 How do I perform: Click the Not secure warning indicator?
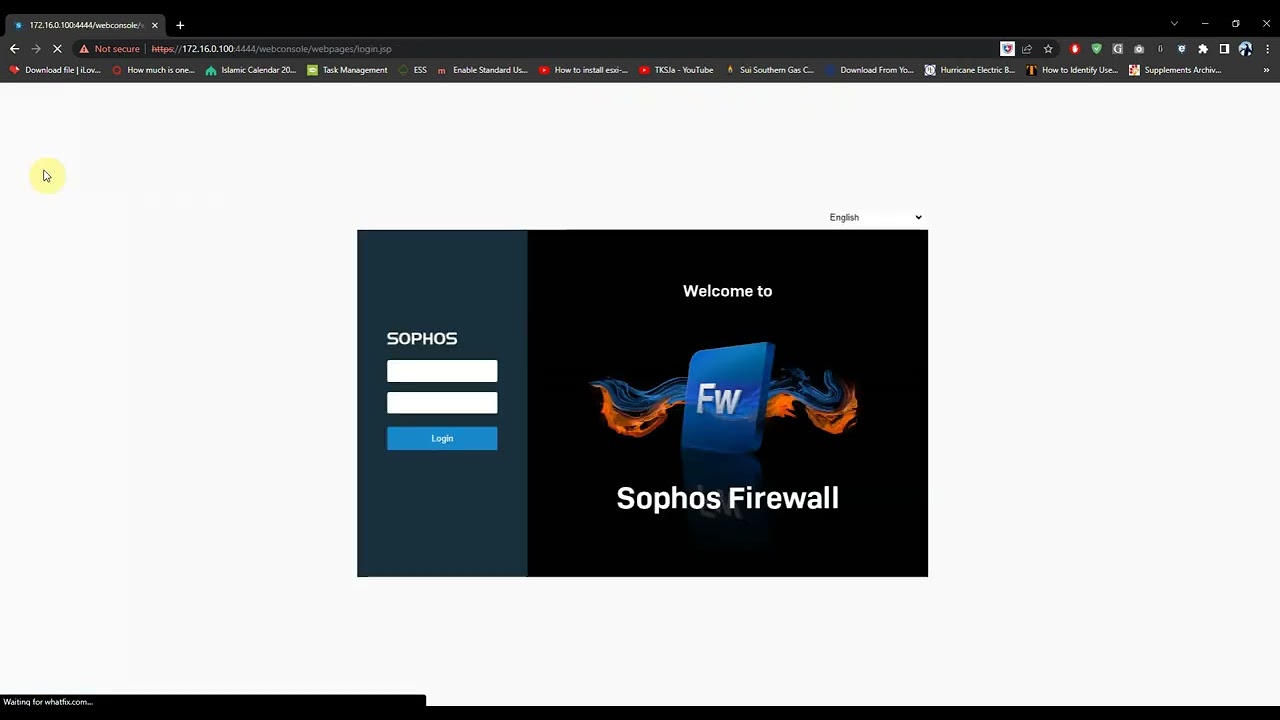(110, 49)
